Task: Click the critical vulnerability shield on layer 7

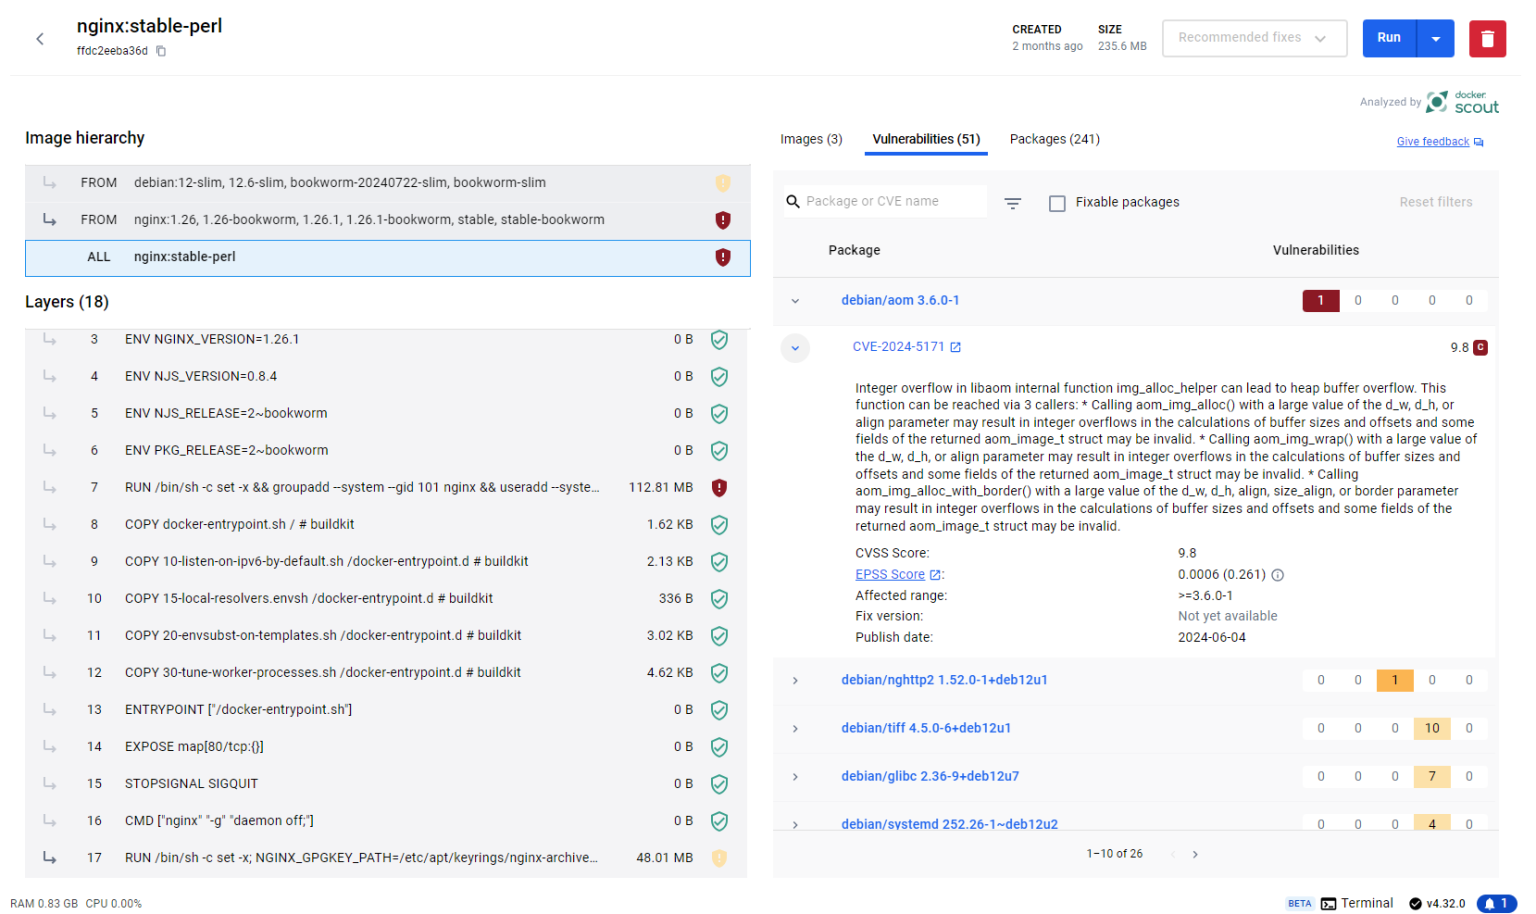Action: [719, 487]
